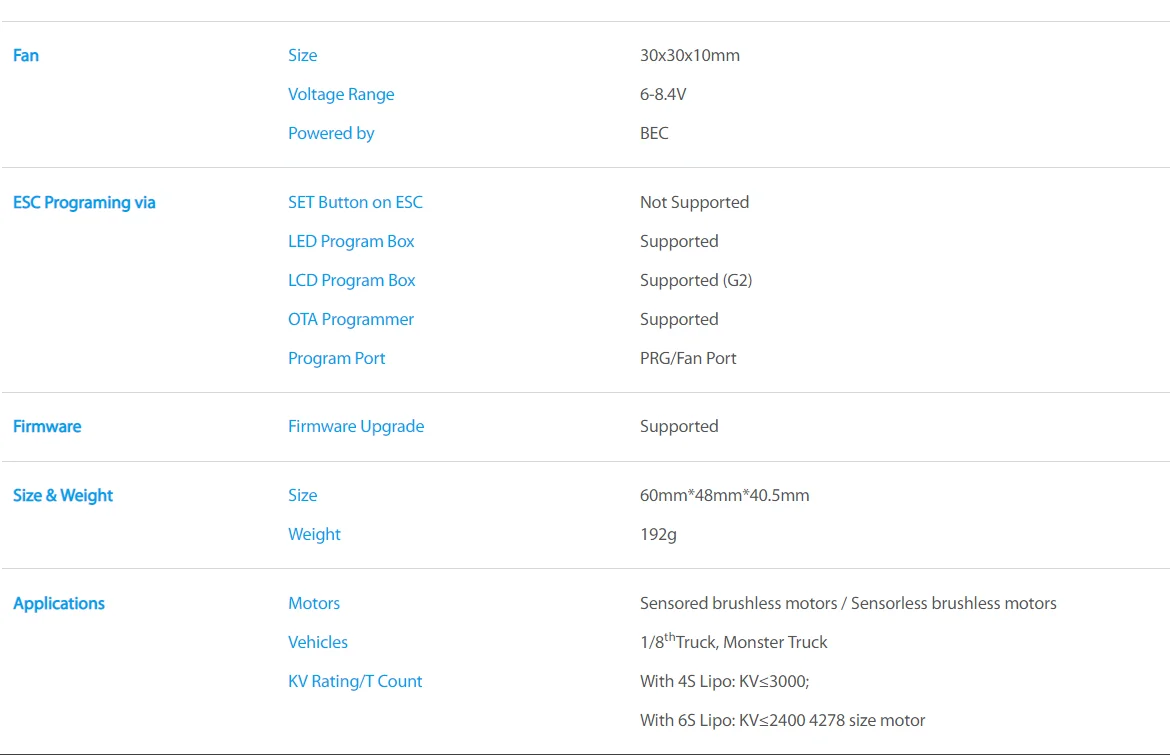Click the LED Program Box label

tap(351, 242)
